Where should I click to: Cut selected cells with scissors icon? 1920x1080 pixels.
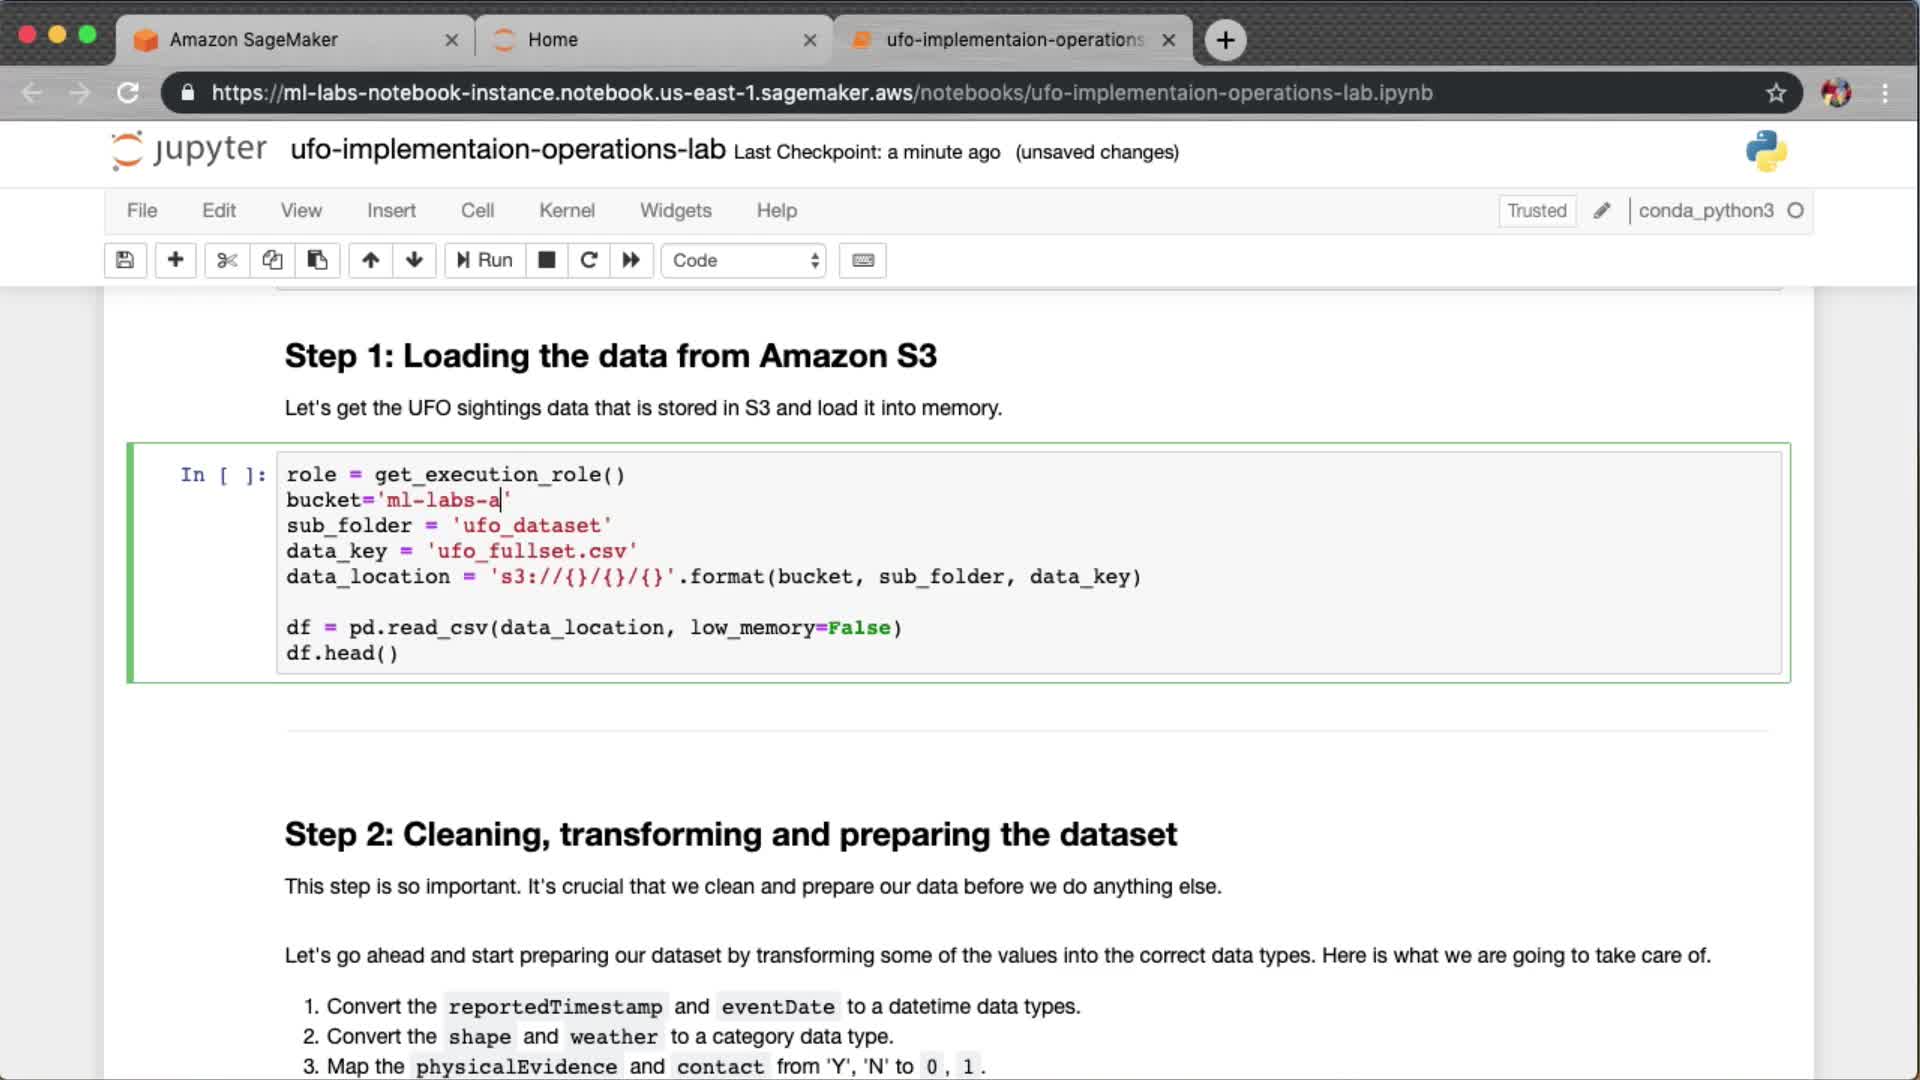(x=227, y=260)
